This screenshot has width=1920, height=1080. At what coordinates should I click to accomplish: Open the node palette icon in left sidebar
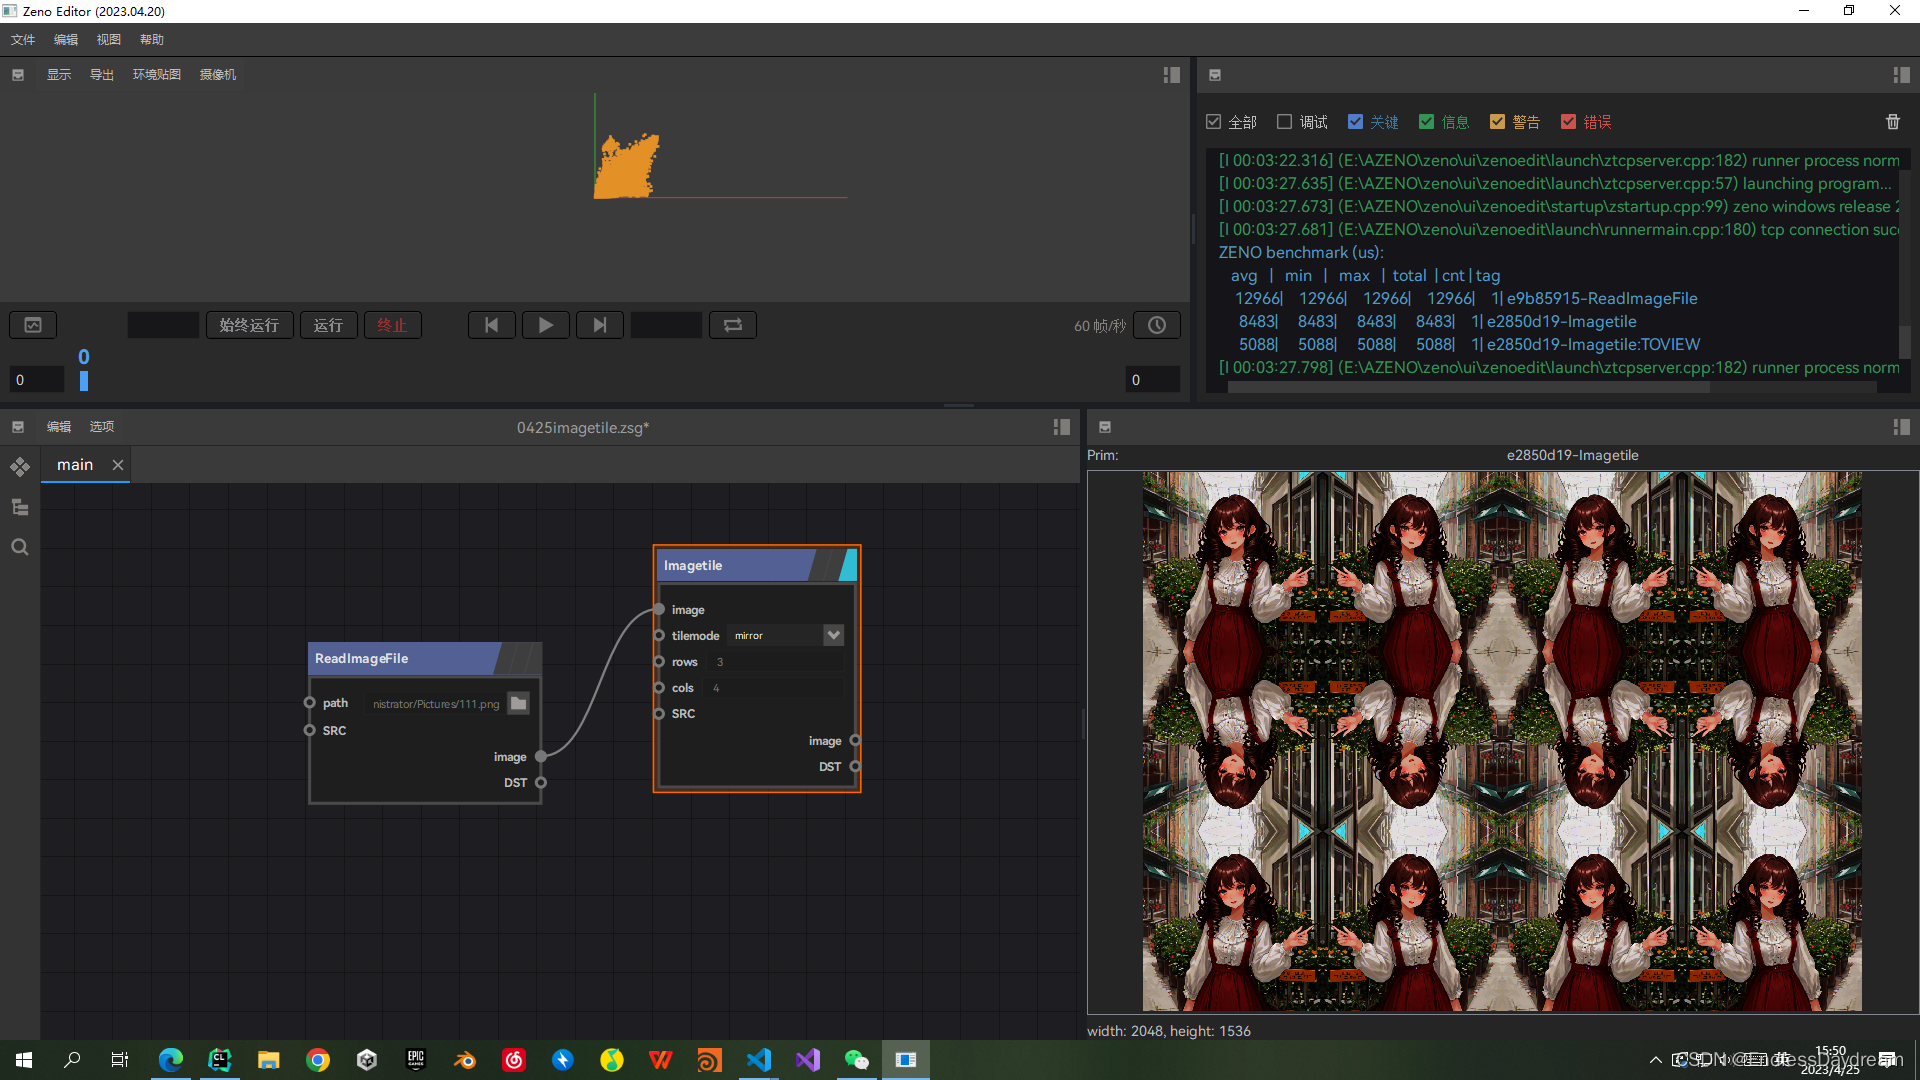point(19,466)
